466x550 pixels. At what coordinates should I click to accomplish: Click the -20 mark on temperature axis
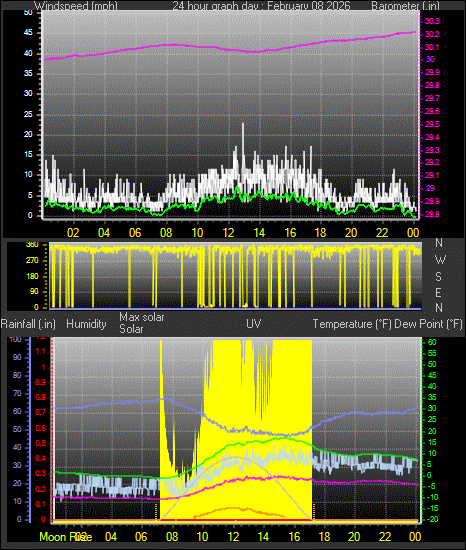point(433,519)
